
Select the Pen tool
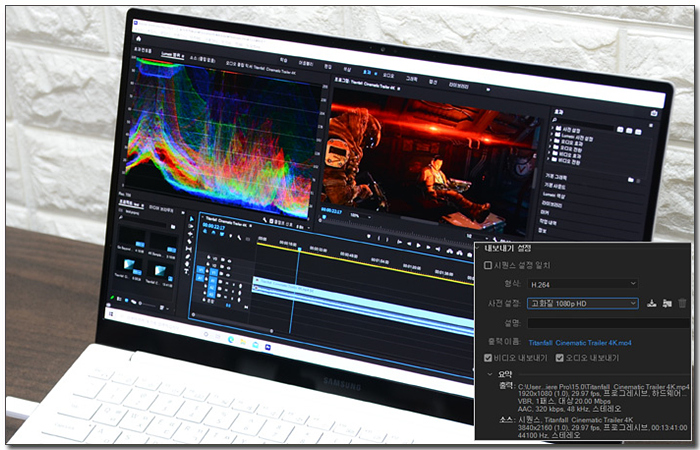click(x=188, y=257)
